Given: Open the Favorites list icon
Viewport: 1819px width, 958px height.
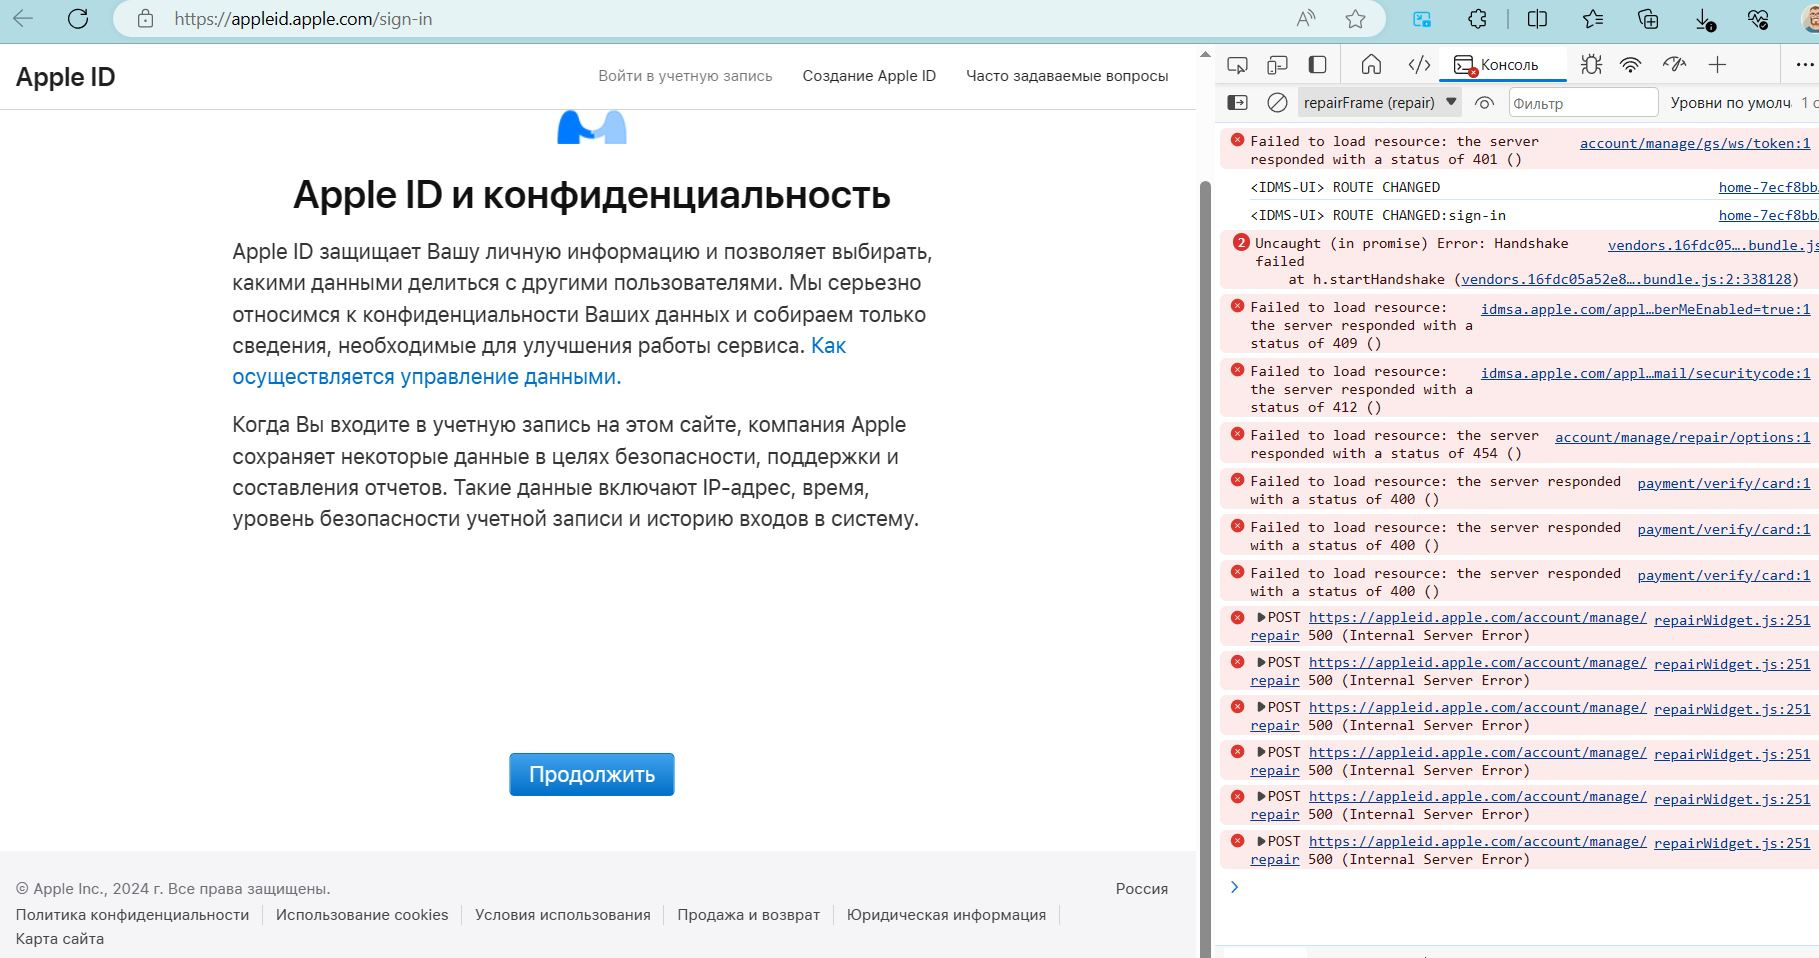Looking at the screenshot, I should [x=1593, y=19].
